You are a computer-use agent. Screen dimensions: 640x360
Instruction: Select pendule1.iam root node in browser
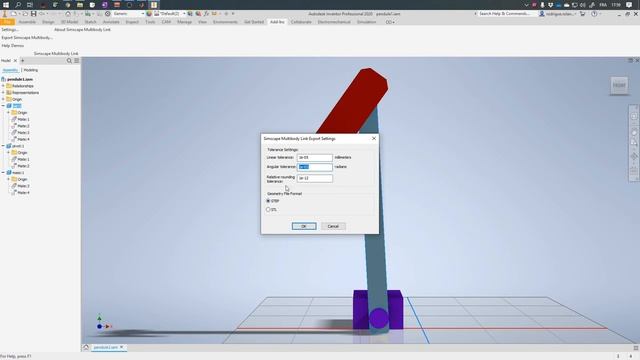point(20,79)
